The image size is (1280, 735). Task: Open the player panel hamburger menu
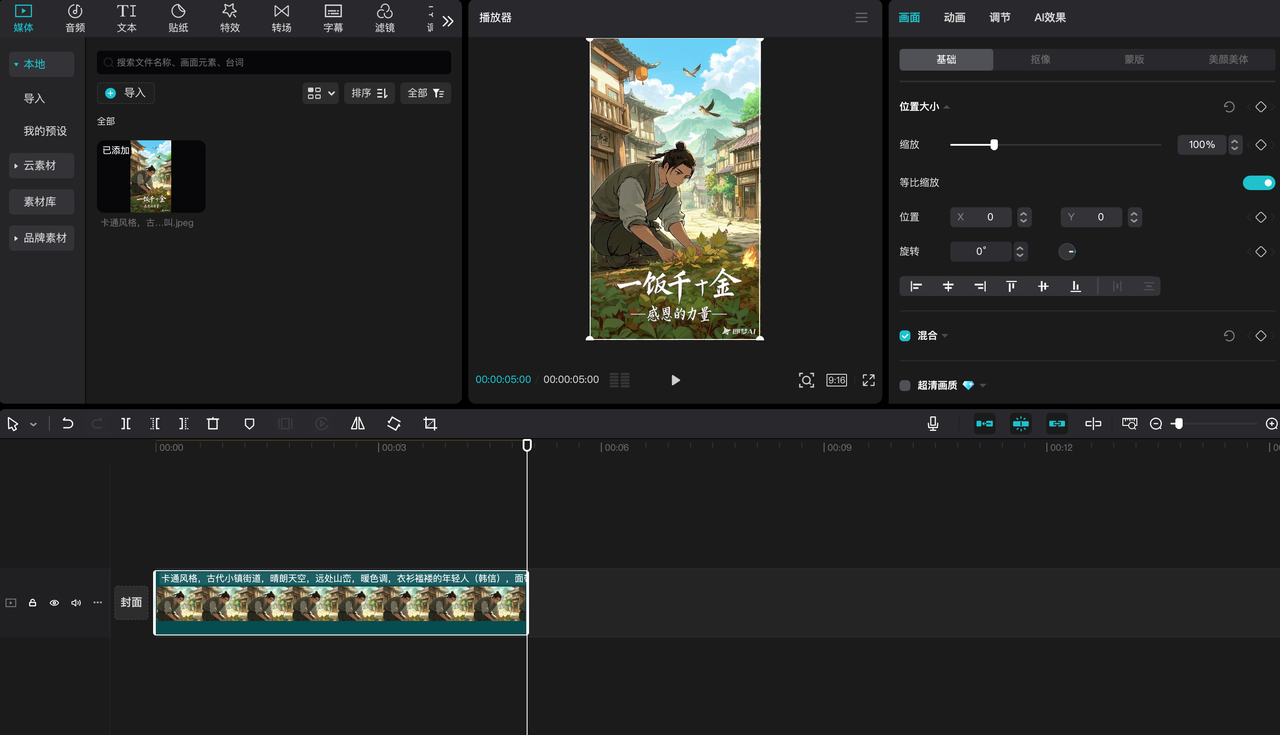click(x=862, y=18)
